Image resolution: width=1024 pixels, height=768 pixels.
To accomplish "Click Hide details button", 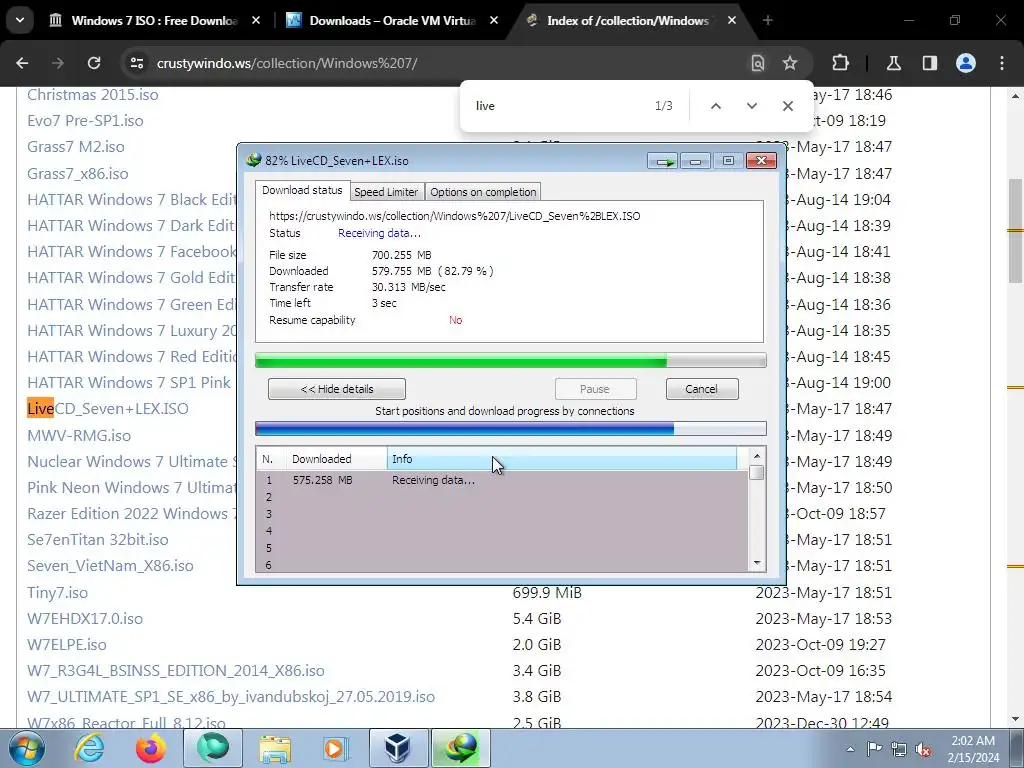I will pyautogui.click(x=336, y=389).
